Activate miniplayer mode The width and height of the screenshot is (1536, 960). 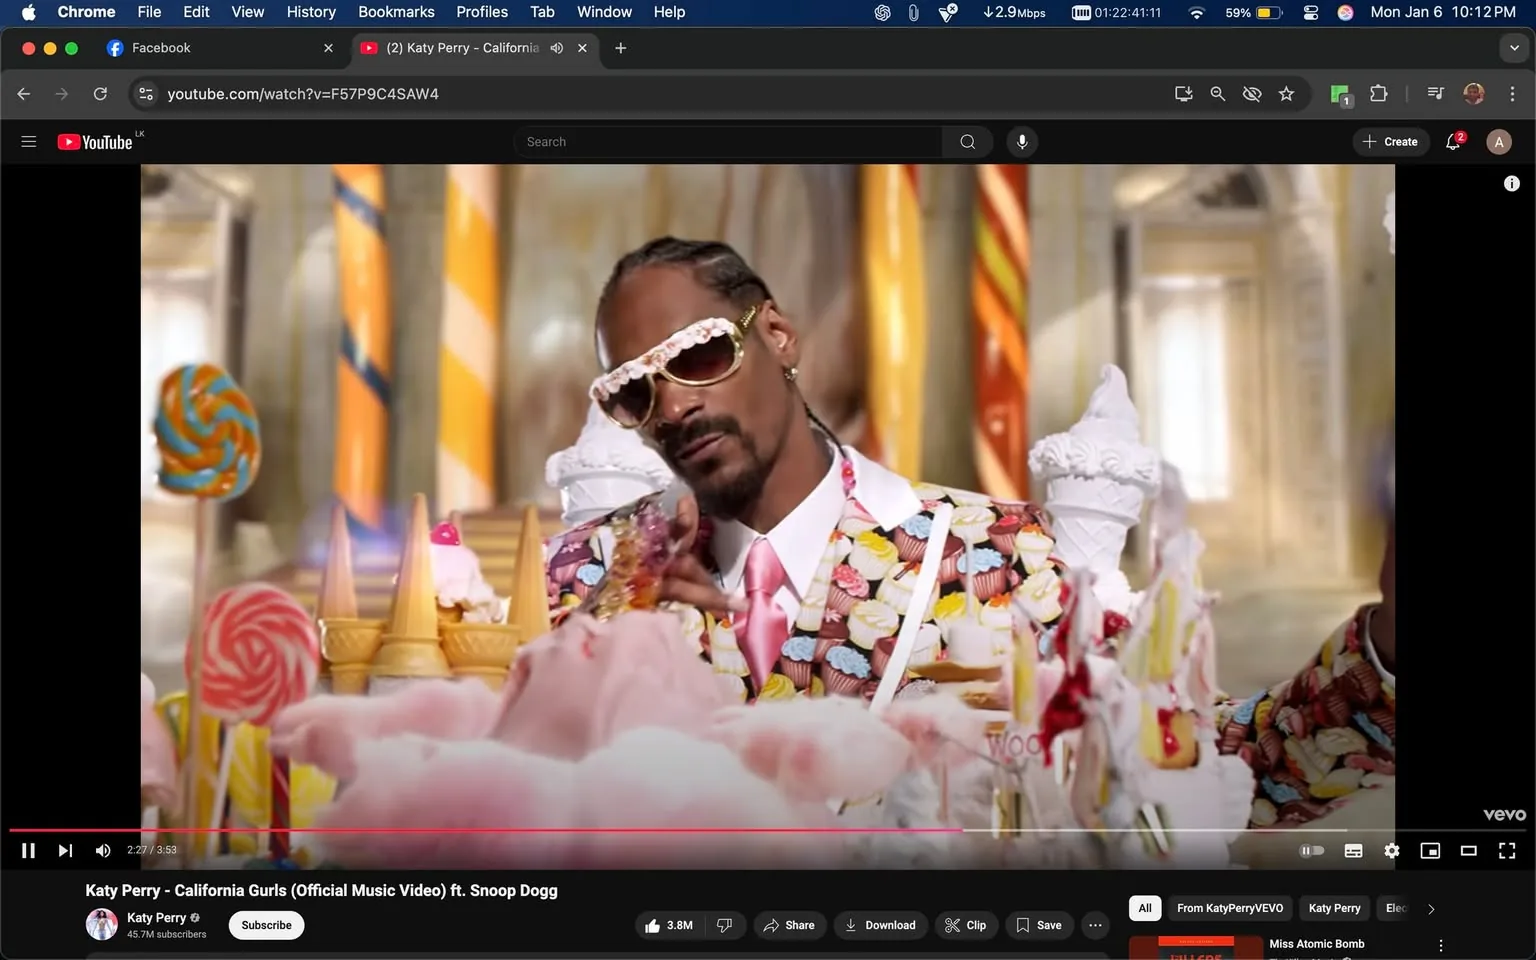coord(1430,850)
